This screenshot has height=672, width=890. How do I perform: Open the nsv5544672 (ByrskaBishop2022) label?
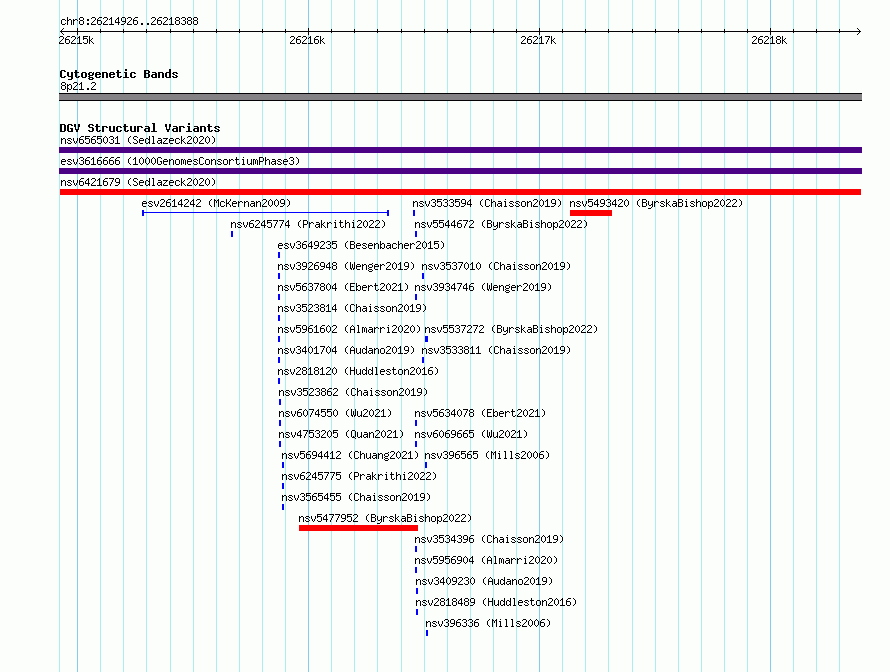501,224
